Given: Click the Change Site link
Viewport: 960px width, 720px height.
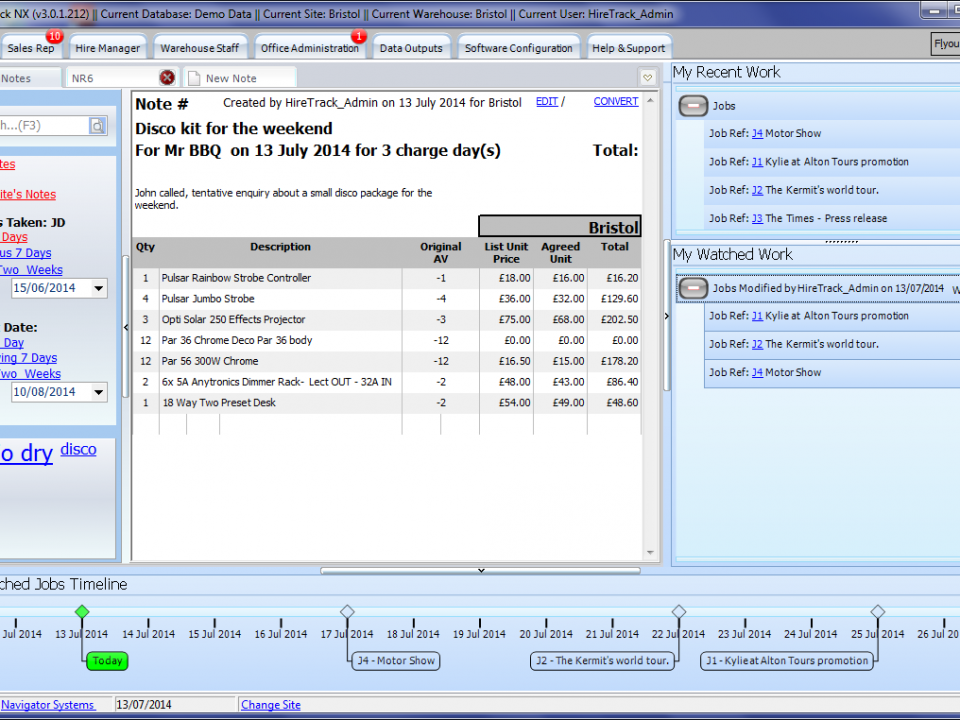Looking at the screenshot, I should 270,705.
